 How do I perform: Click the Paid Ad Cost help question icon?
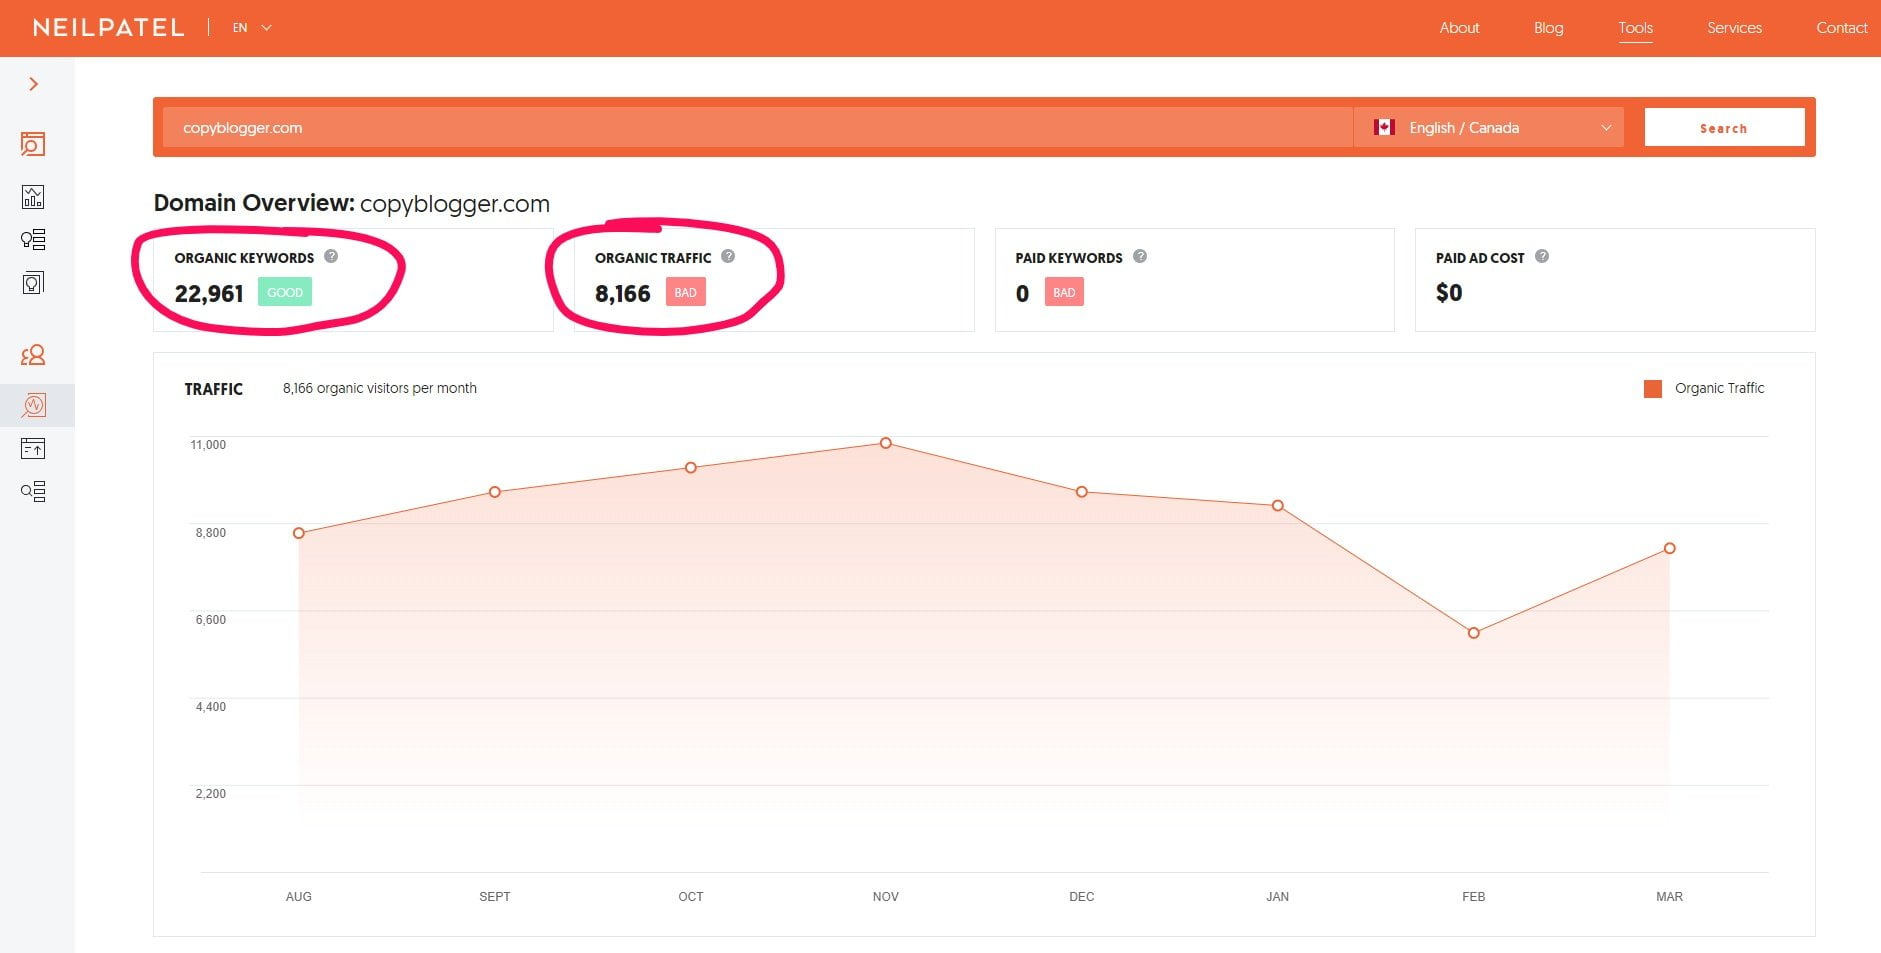pyautogui.click(x=1542, y=256)
